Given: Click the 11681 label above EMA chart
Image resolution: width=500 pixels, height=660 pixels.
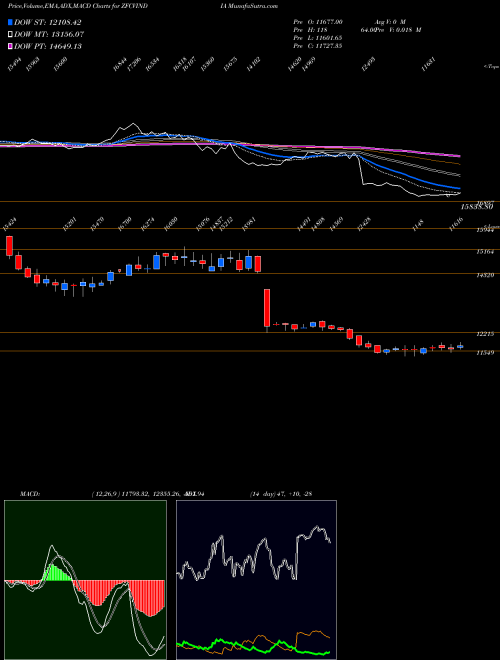Looking at the screenshot, I should coord(429,65).
